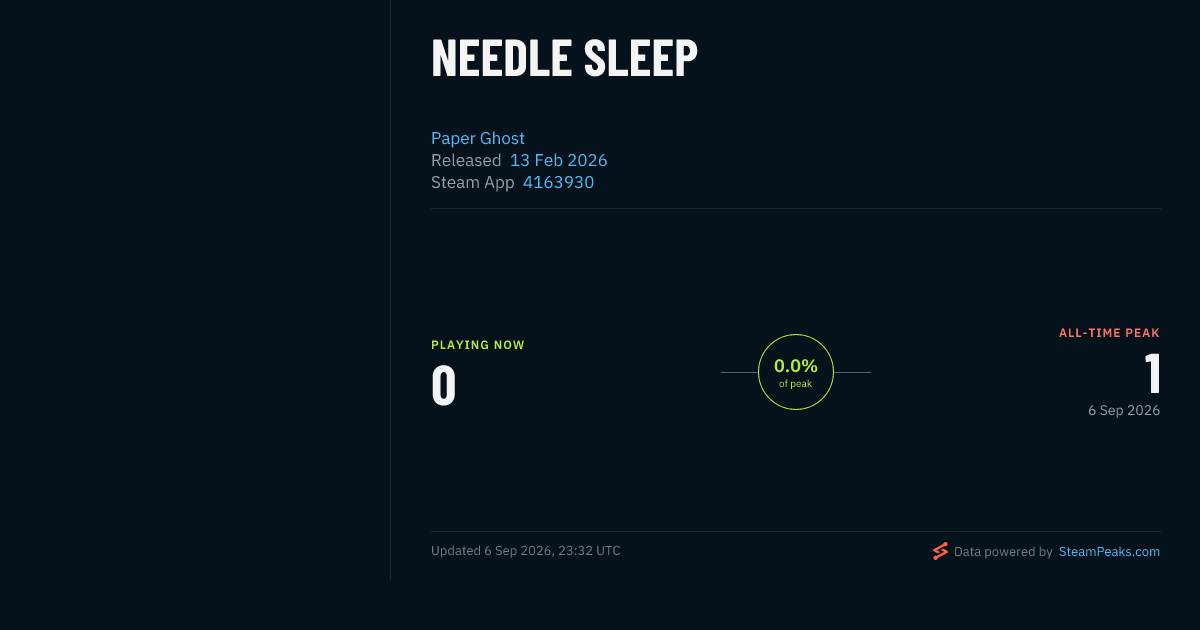Click the Updated timestamp text

click(x=526, y=551)
